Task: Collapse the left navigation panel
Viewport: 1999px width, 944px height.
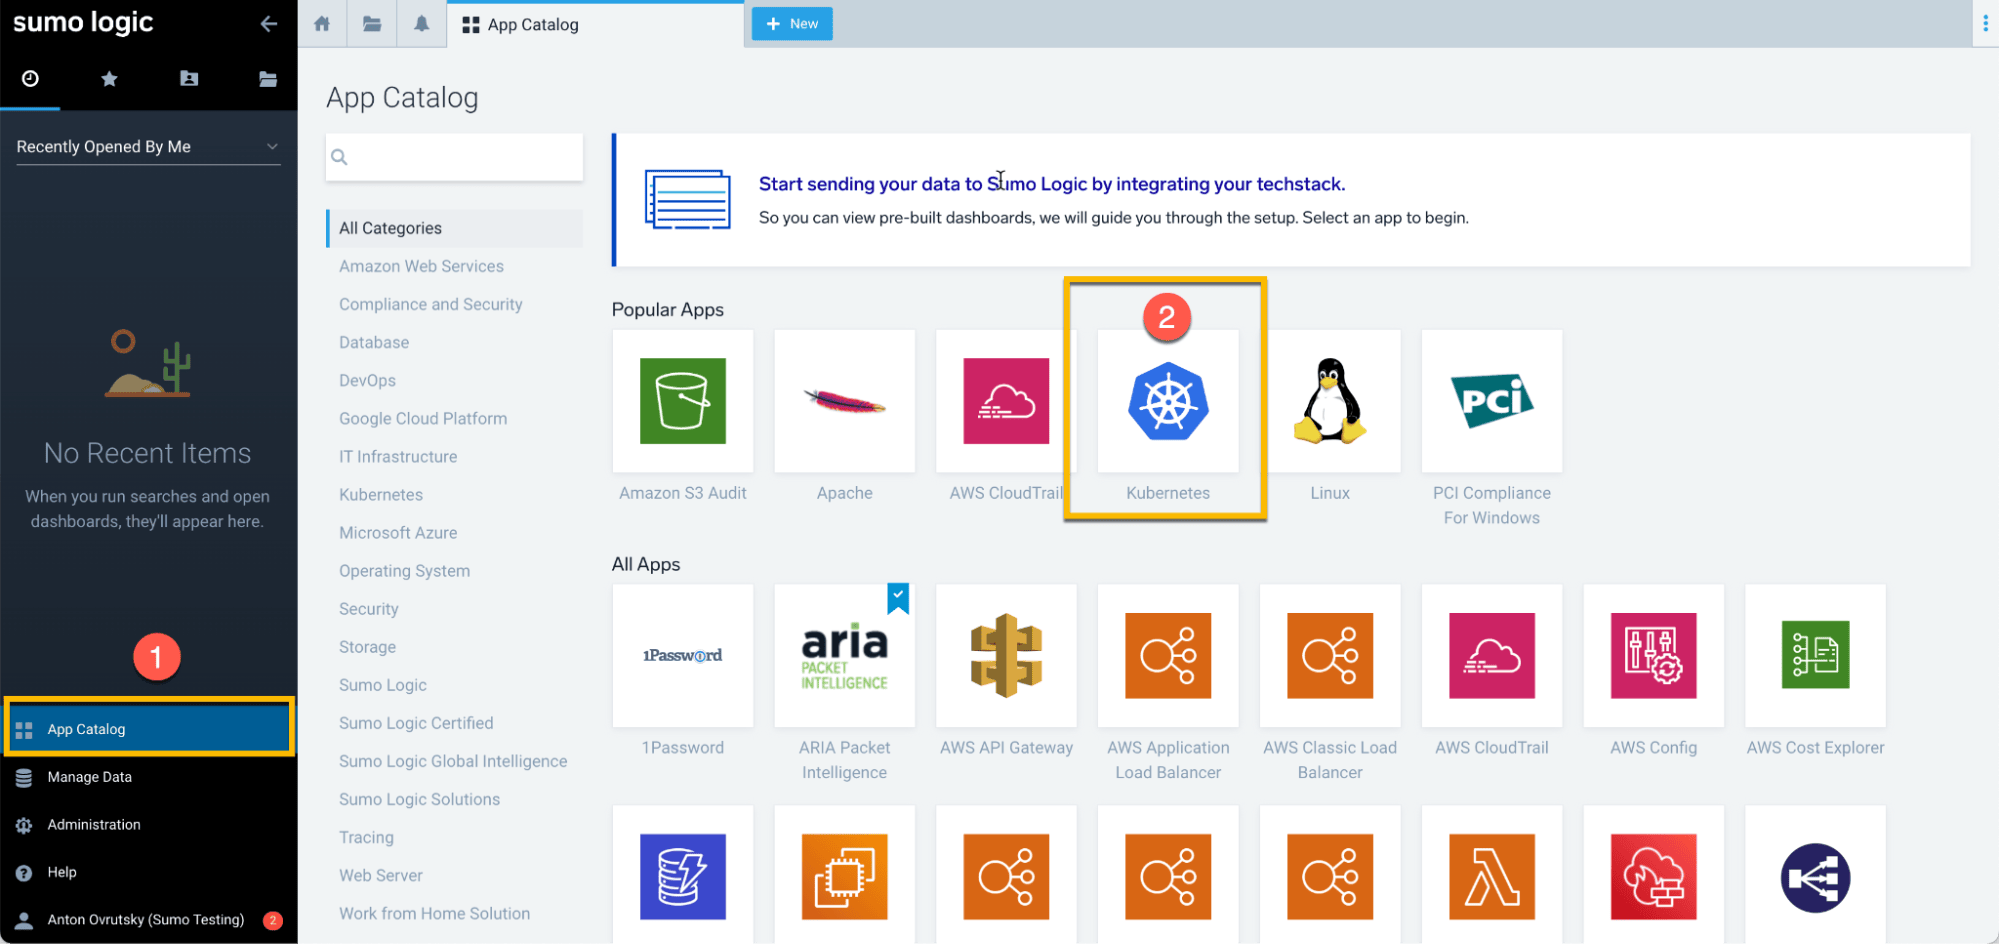Action: (268, 23)
